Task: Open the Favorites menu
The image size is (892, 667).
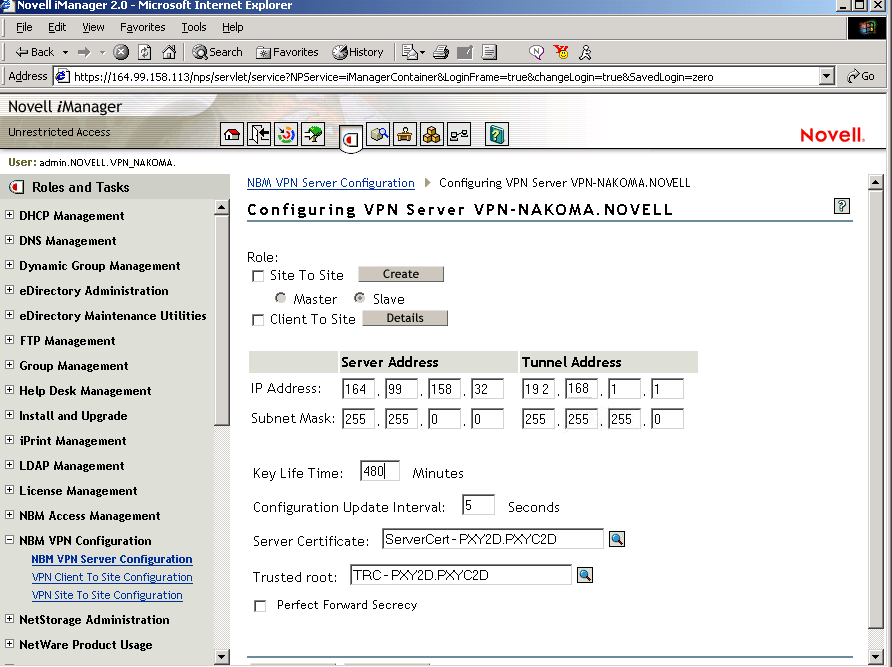Action: click(142, 27)
